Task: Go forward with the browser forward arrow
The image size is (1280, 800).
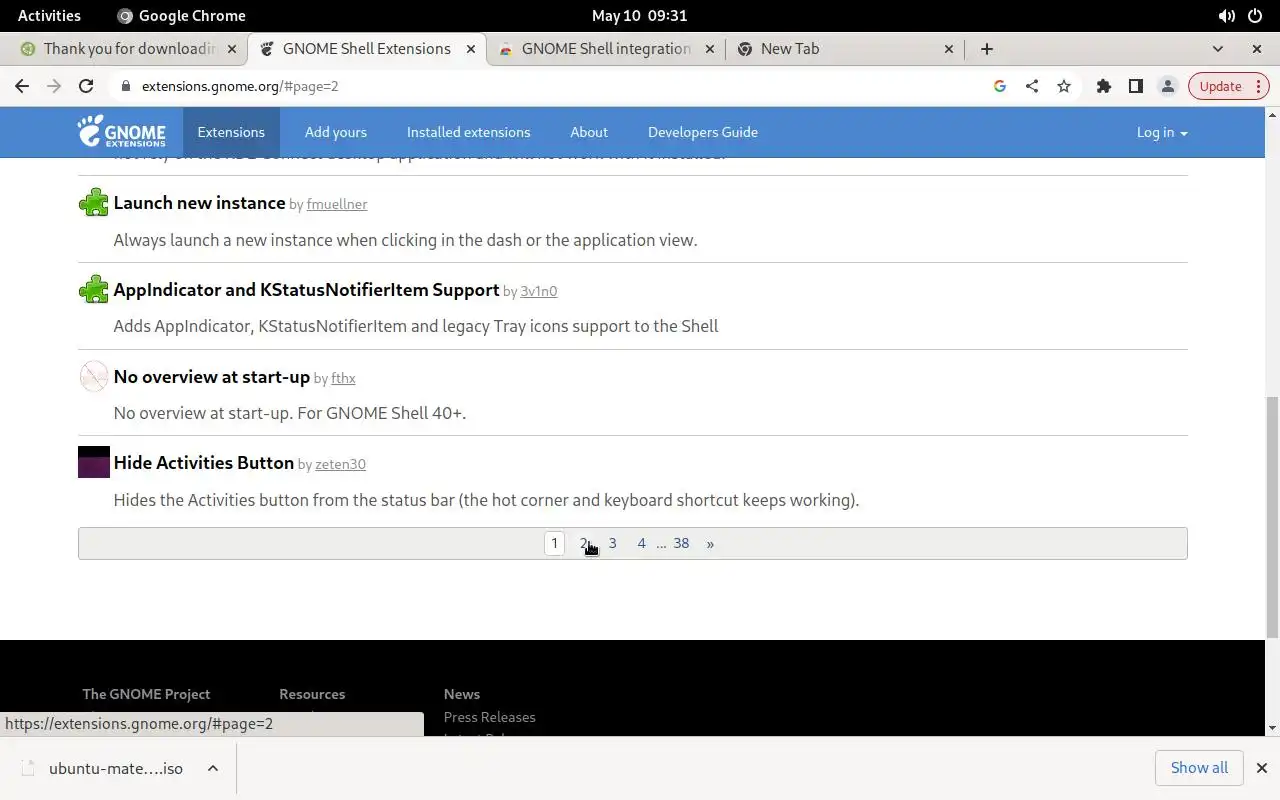Action: click(x=54, y=86)
